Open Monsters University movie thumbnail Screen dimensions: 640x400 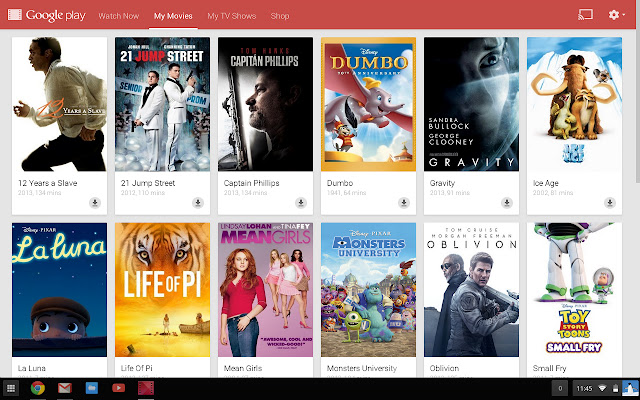click(x=369, y=289)
